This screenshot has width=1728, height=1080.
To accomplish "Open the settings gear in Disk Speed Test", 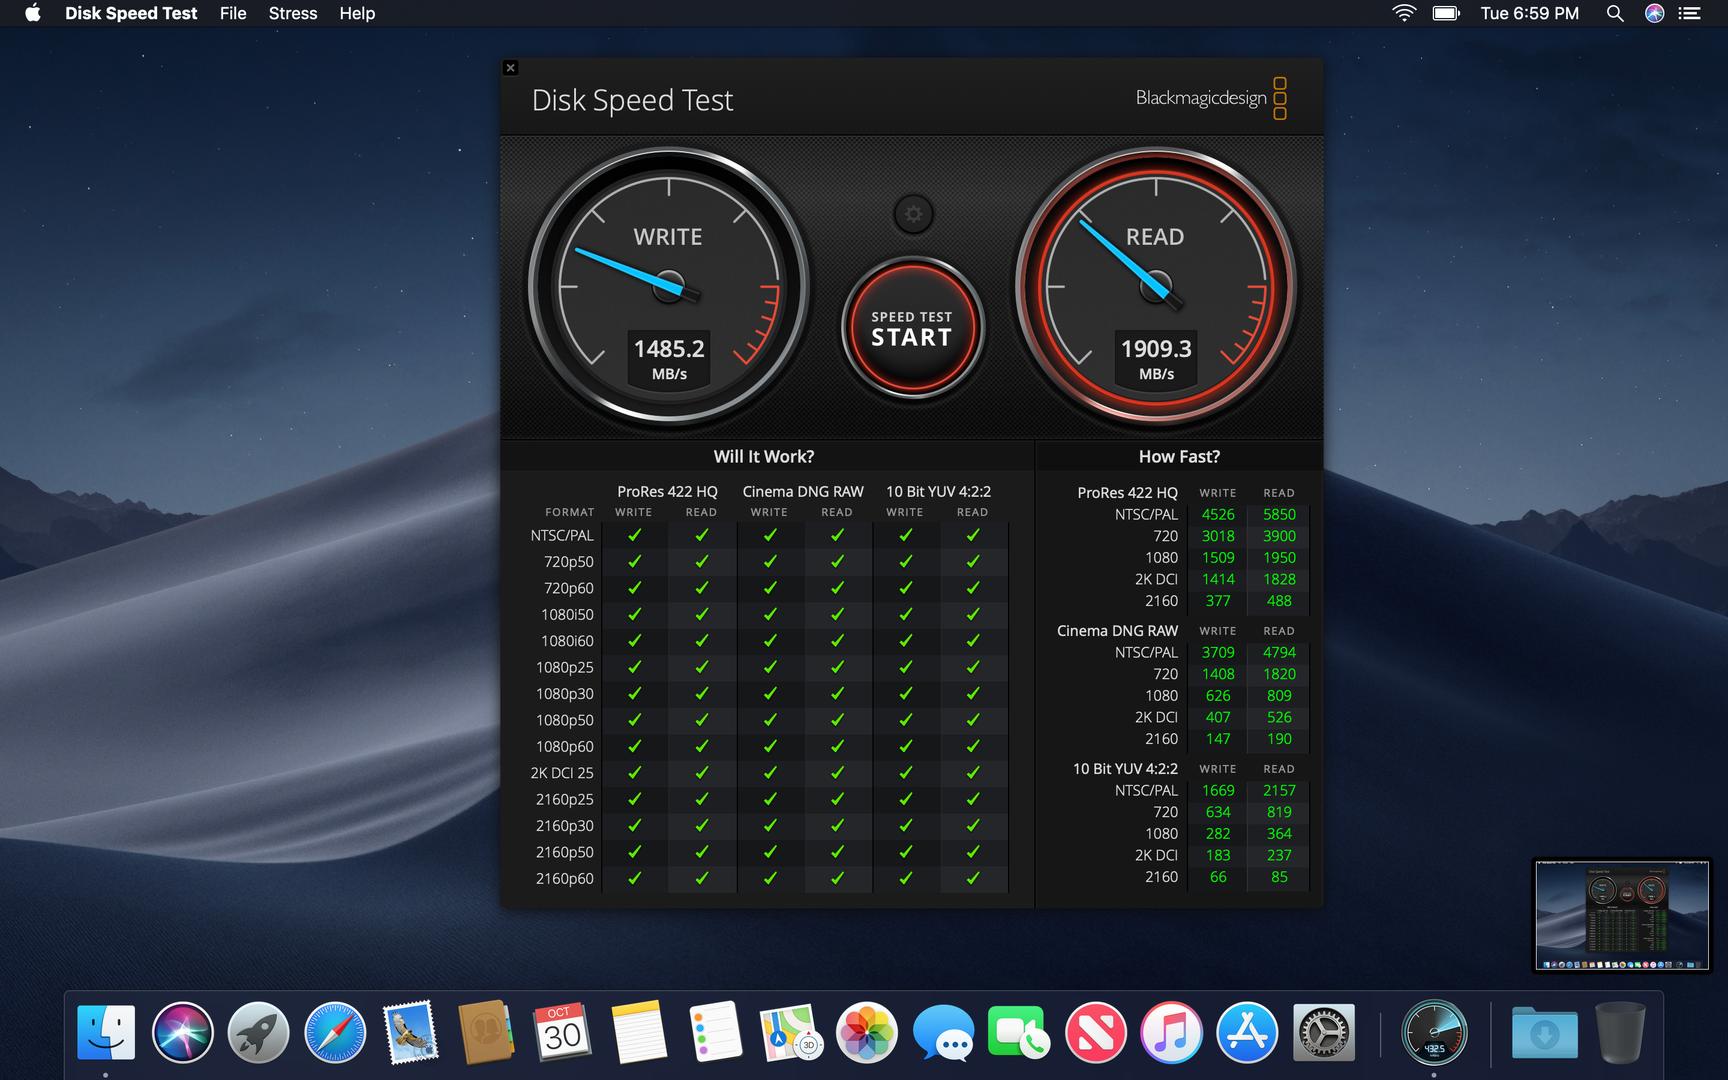I will 913,214.
